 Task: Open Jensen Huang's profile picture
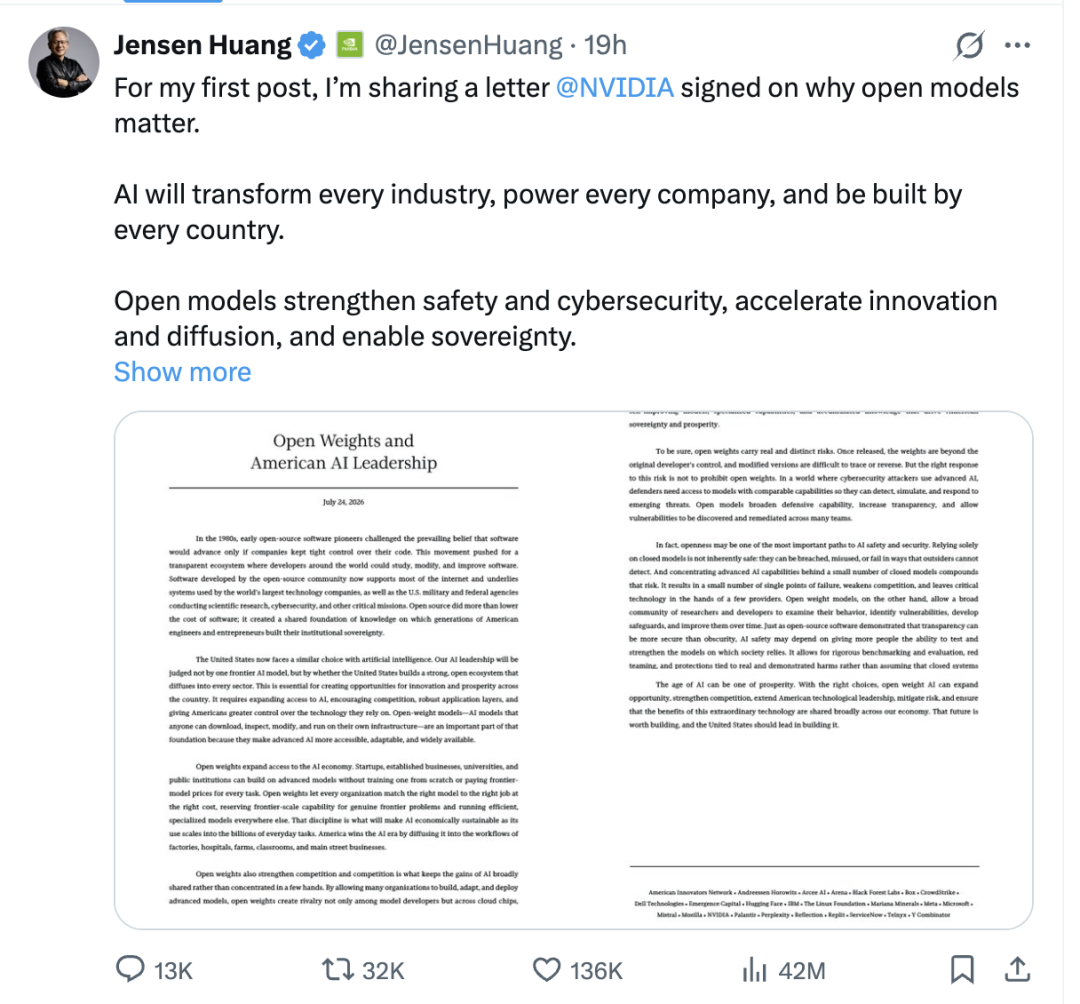63,62
